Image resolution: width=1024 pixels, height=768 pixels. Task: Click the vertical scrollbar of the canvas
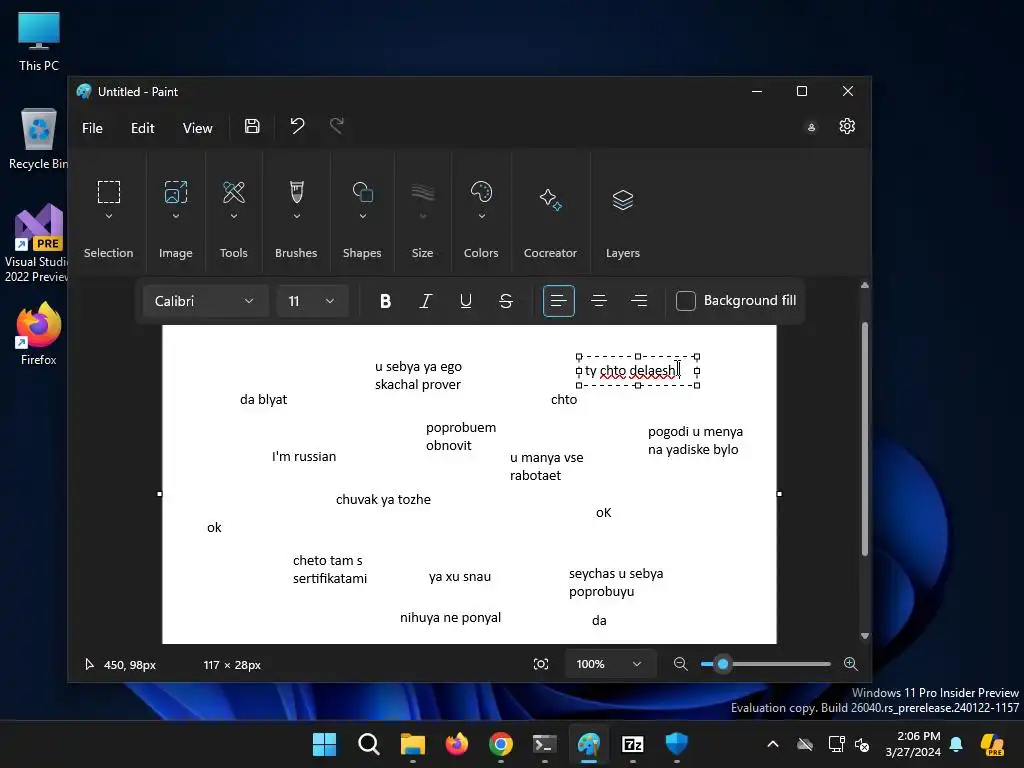coord(865,439)
